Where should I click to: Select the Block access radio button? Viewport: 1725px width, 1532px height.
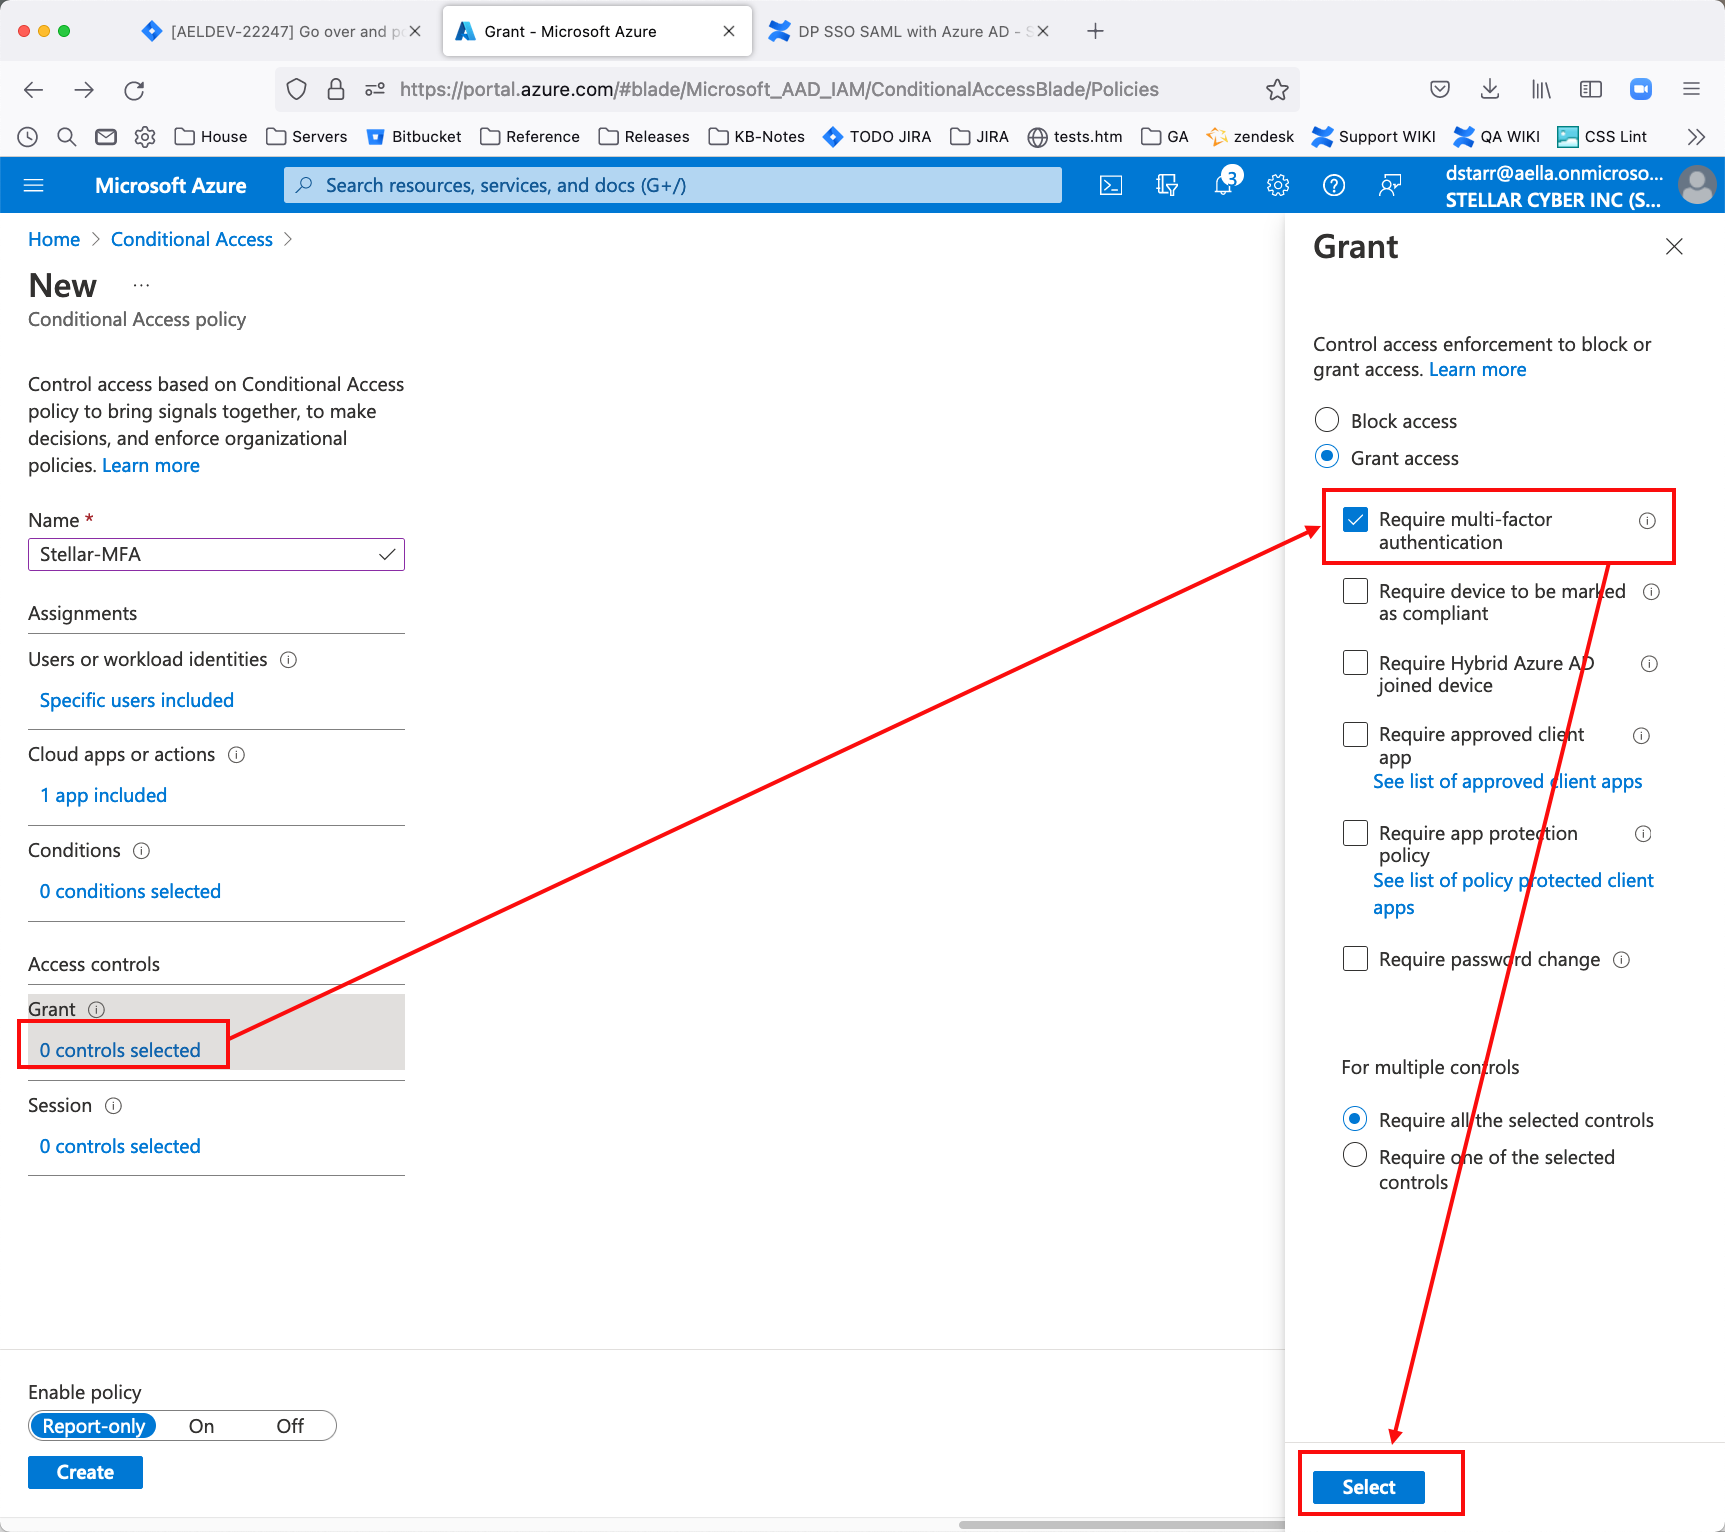1327,420
